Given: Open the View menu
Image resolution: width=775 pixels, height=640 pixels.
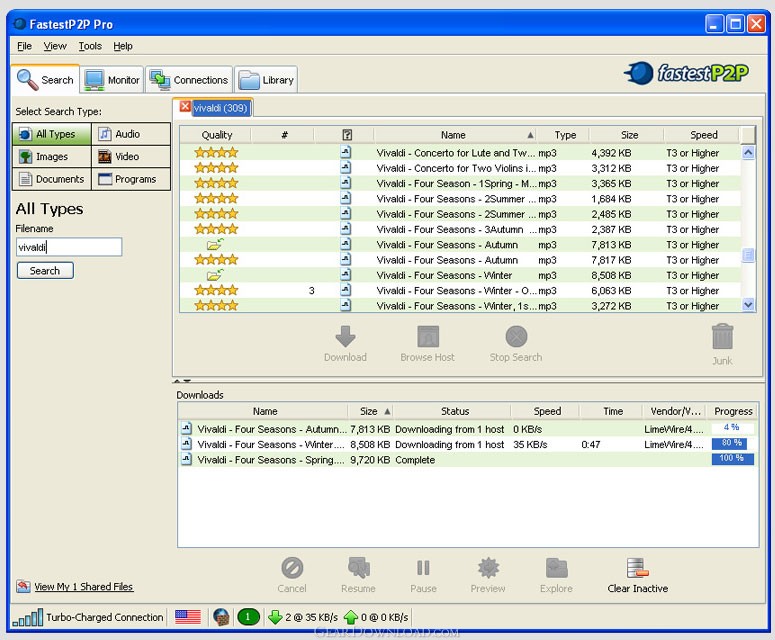Looking at the screenshot, I should tap(55, 46).
